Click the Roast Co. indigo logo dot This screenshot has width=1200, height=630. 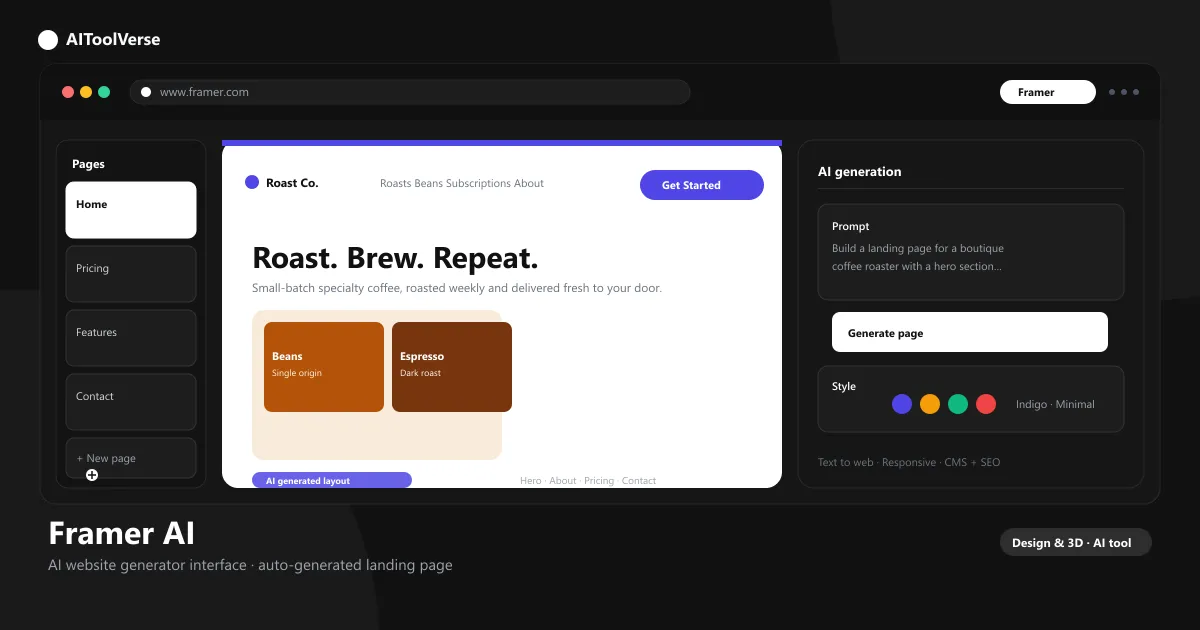(x=252, y=182)
